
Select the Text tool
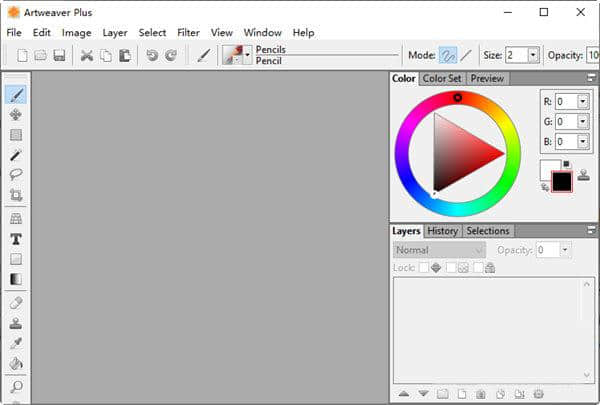(16, 239)
